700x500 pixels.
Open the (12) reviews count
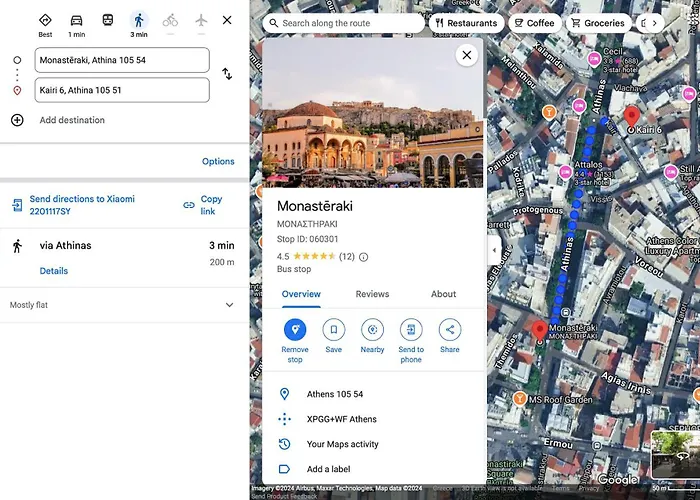[346, 257]
